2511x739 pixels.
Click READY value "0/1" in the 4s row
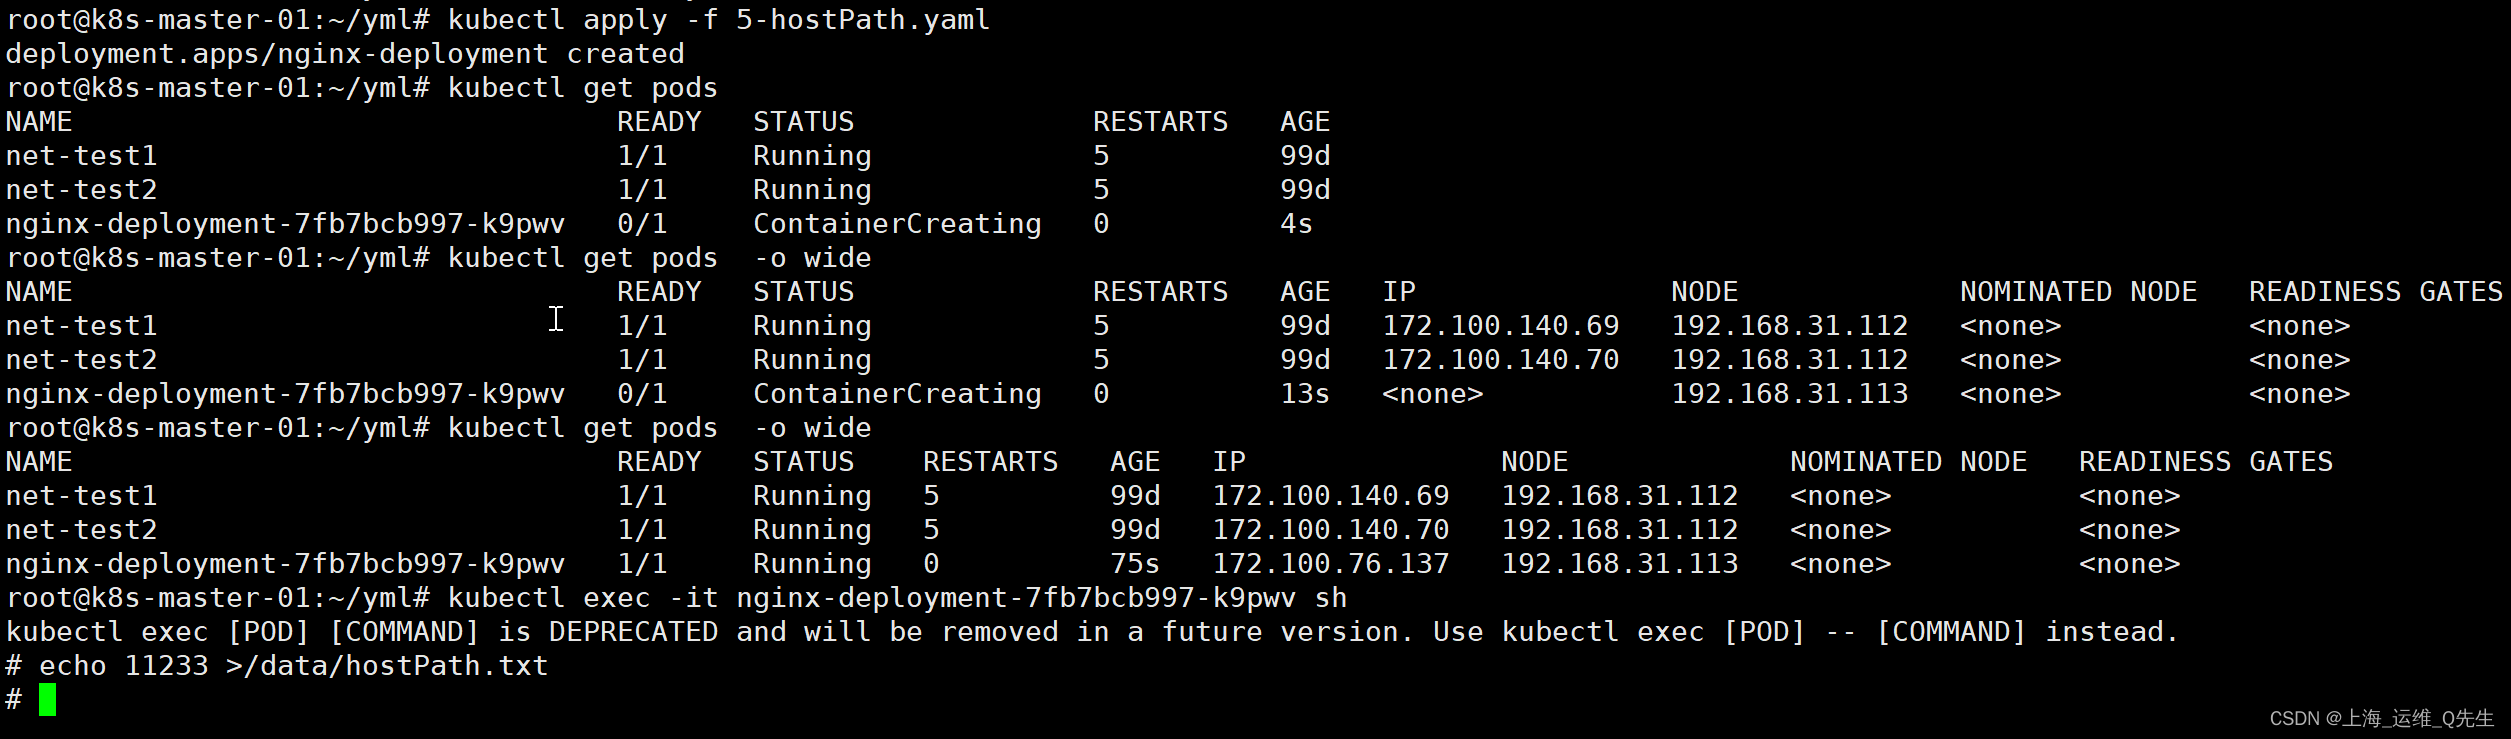(x=642, y=224)
